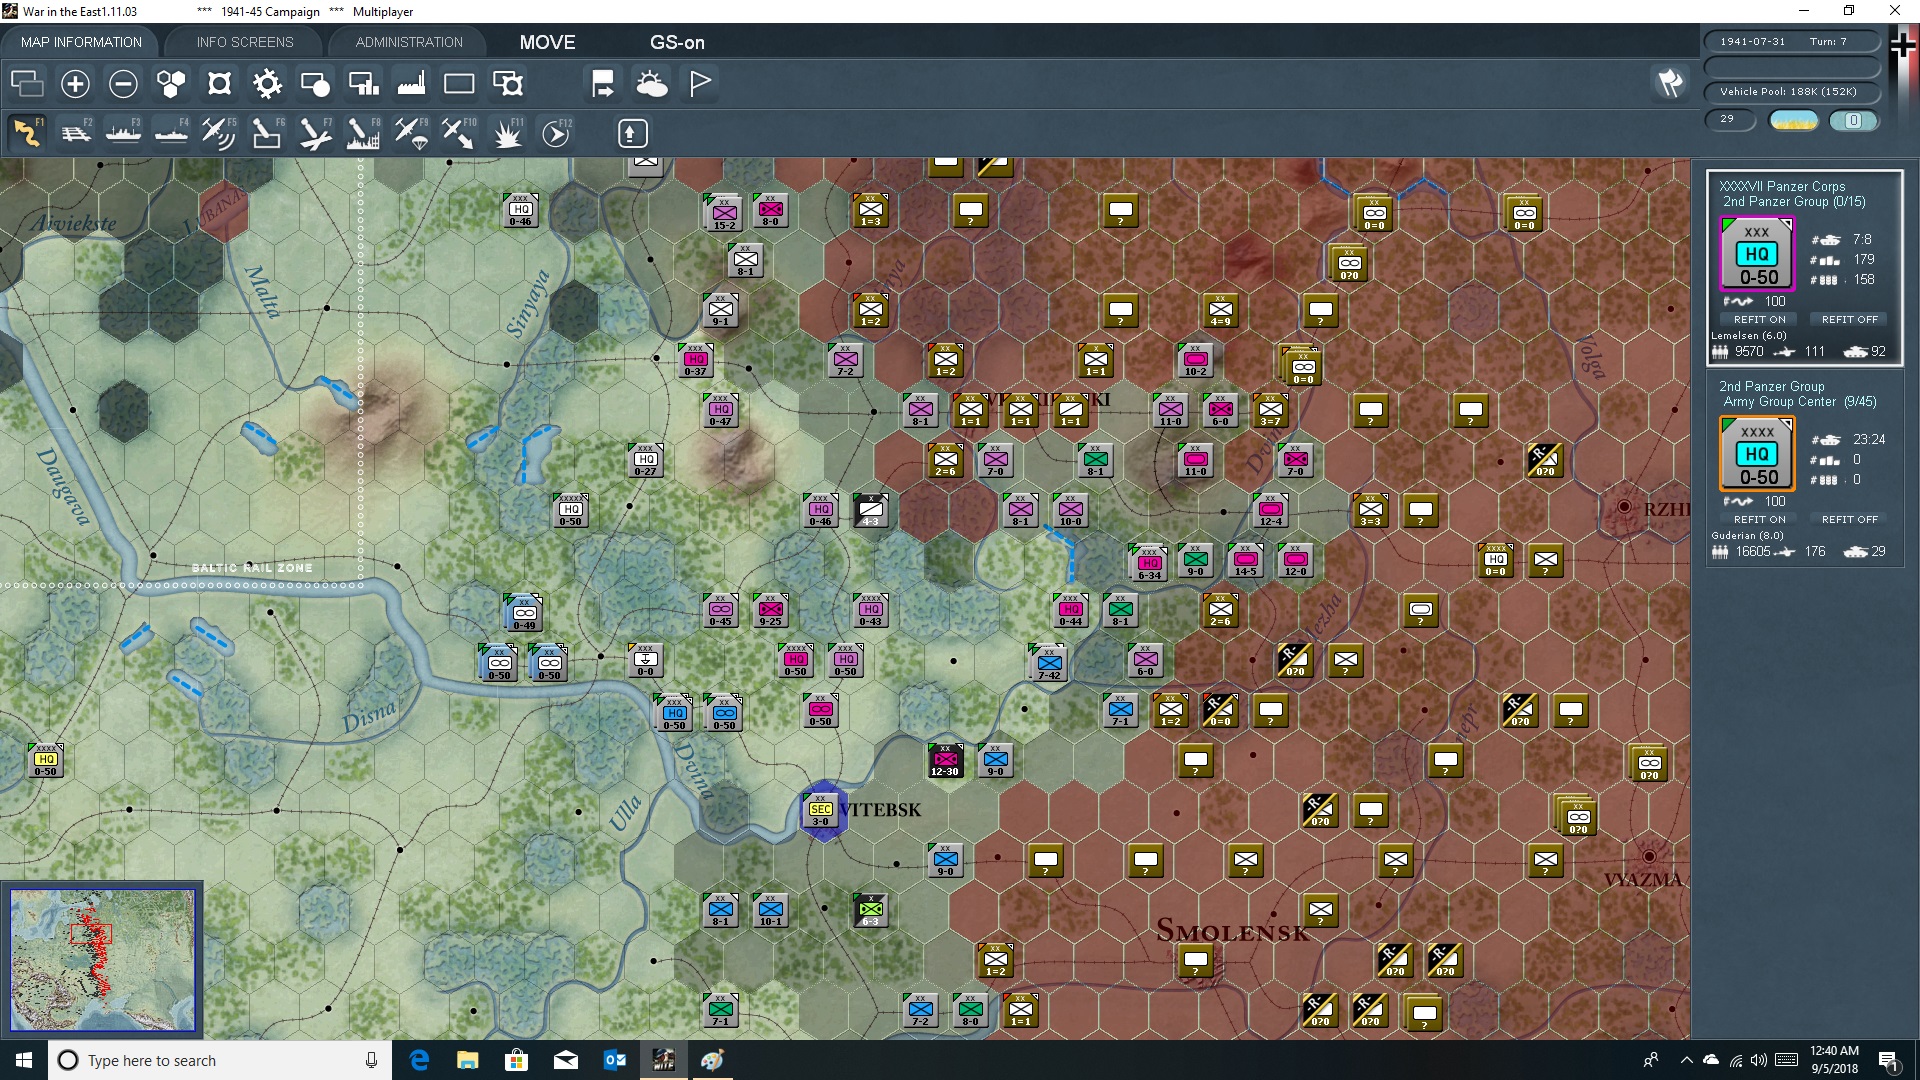Click the Windows Start button
This screenshot has height=1080, width=1920.
coord(24,1060)
